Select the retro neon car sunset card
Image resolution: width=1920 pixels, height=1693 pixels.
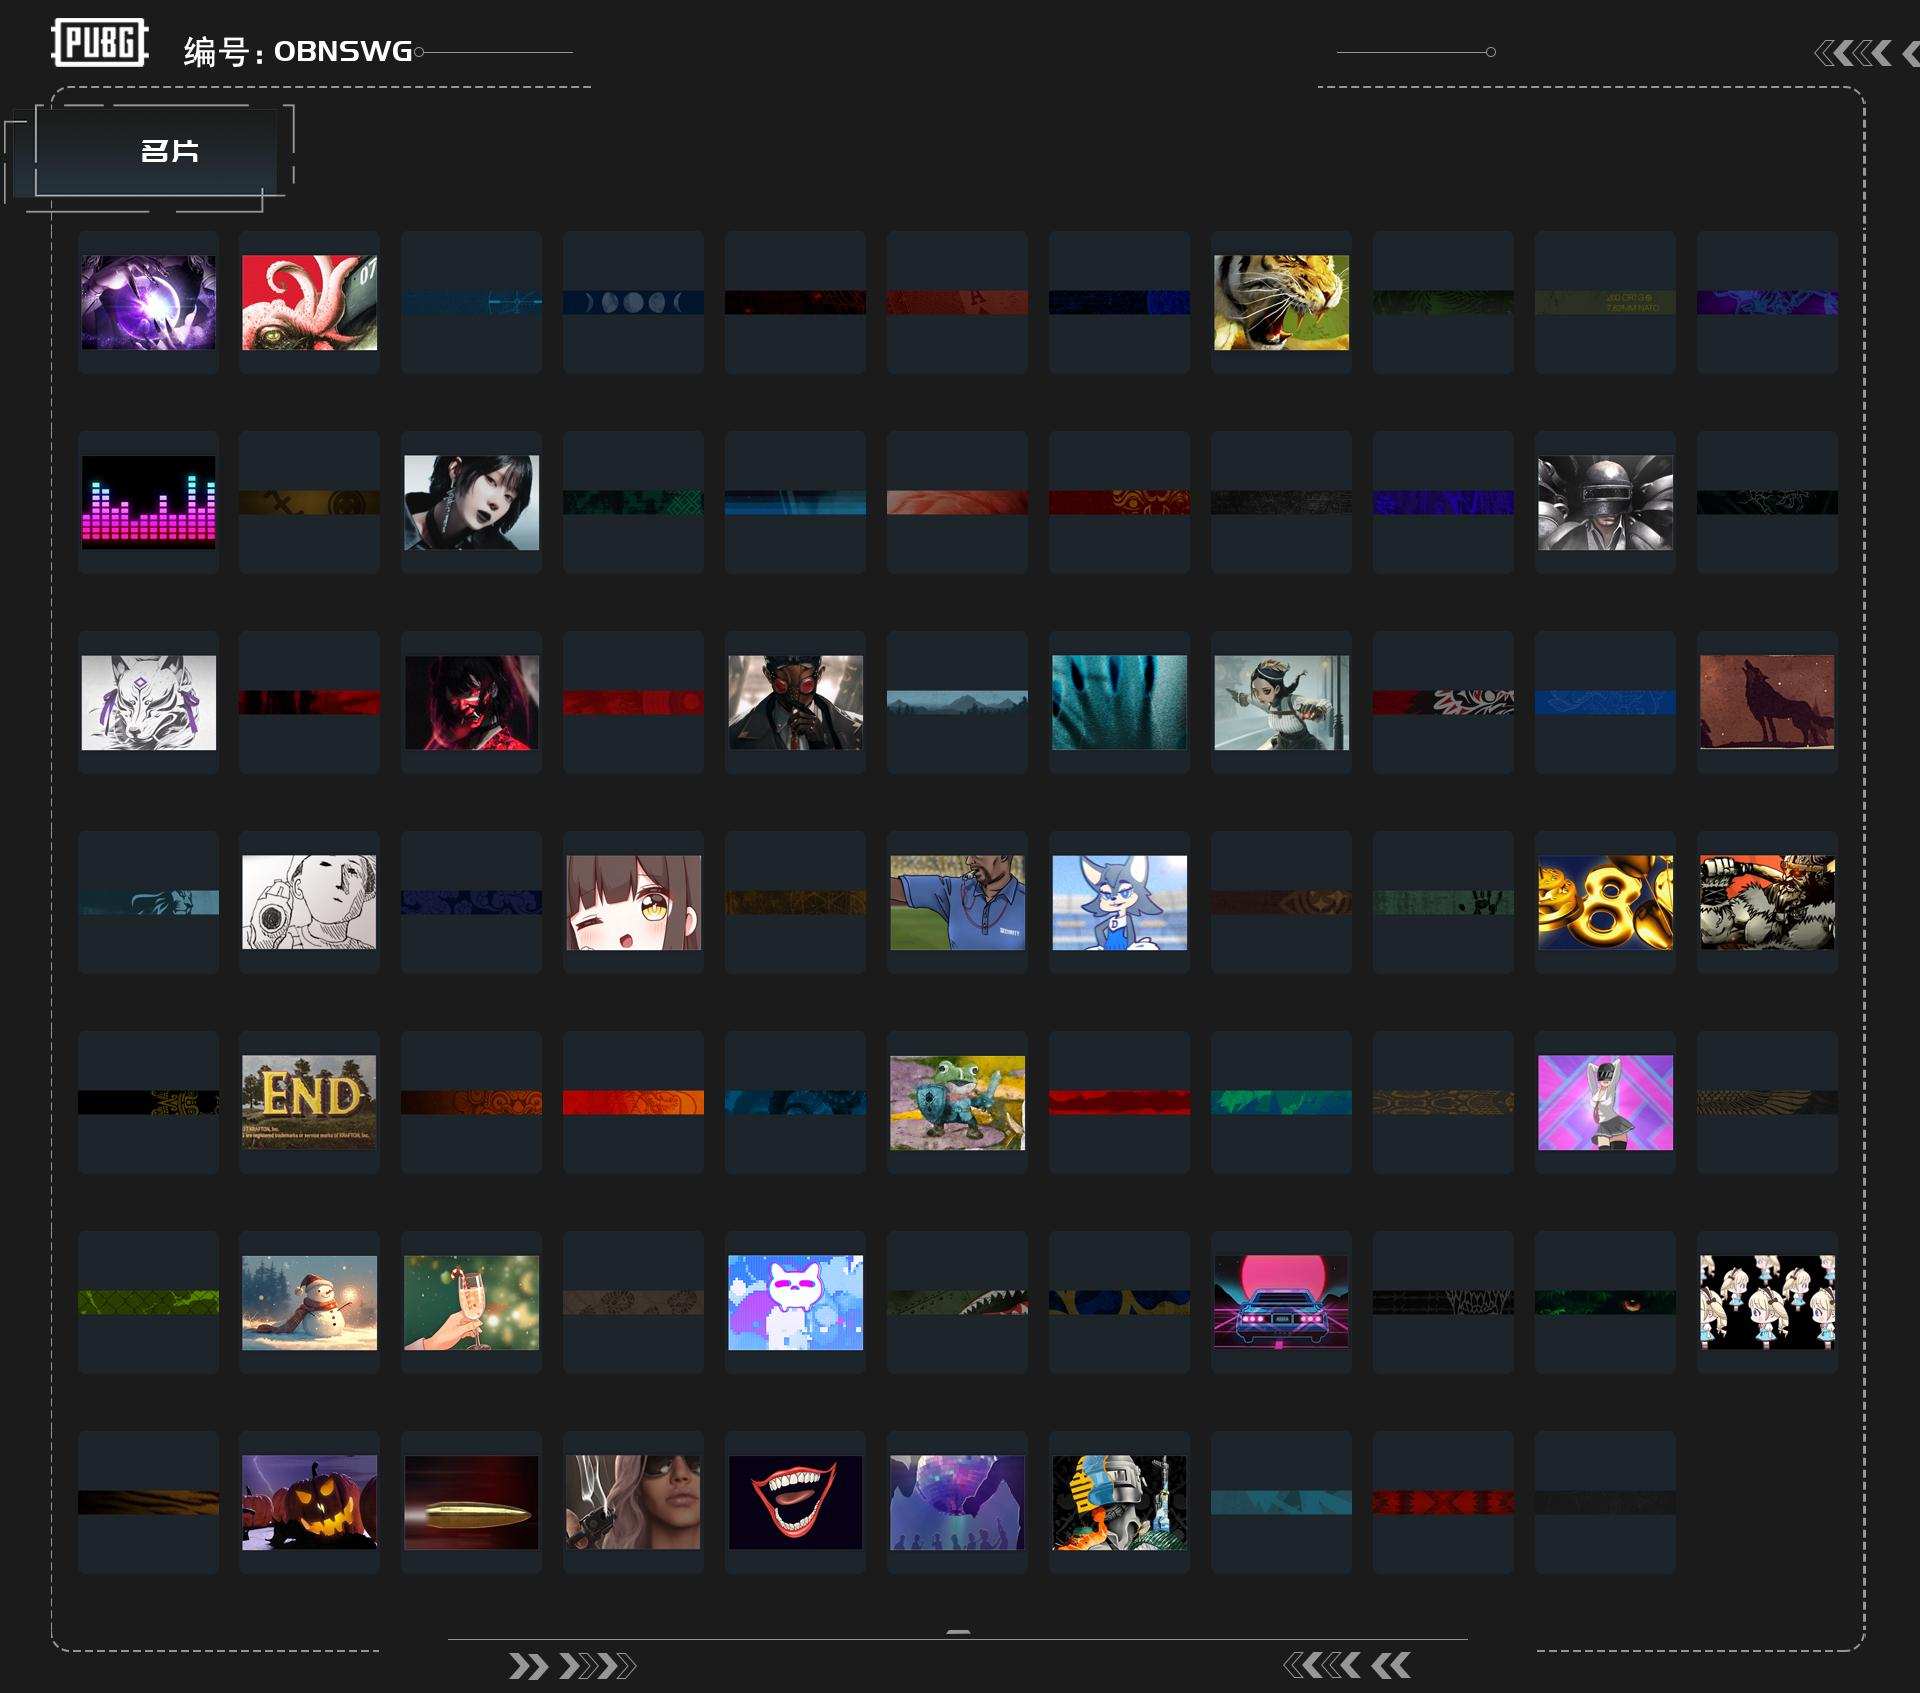pyautogui.click(x=1281, y=1302)
